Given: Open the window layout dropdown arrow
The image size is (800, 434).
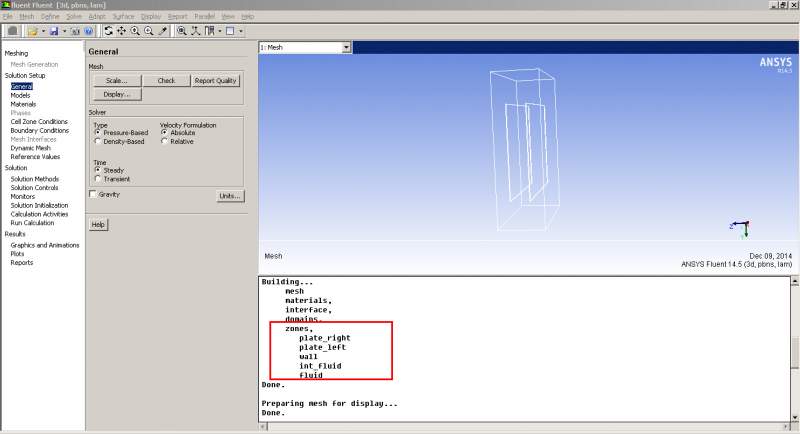Looking at the screenshot, I should click(241, 31).
